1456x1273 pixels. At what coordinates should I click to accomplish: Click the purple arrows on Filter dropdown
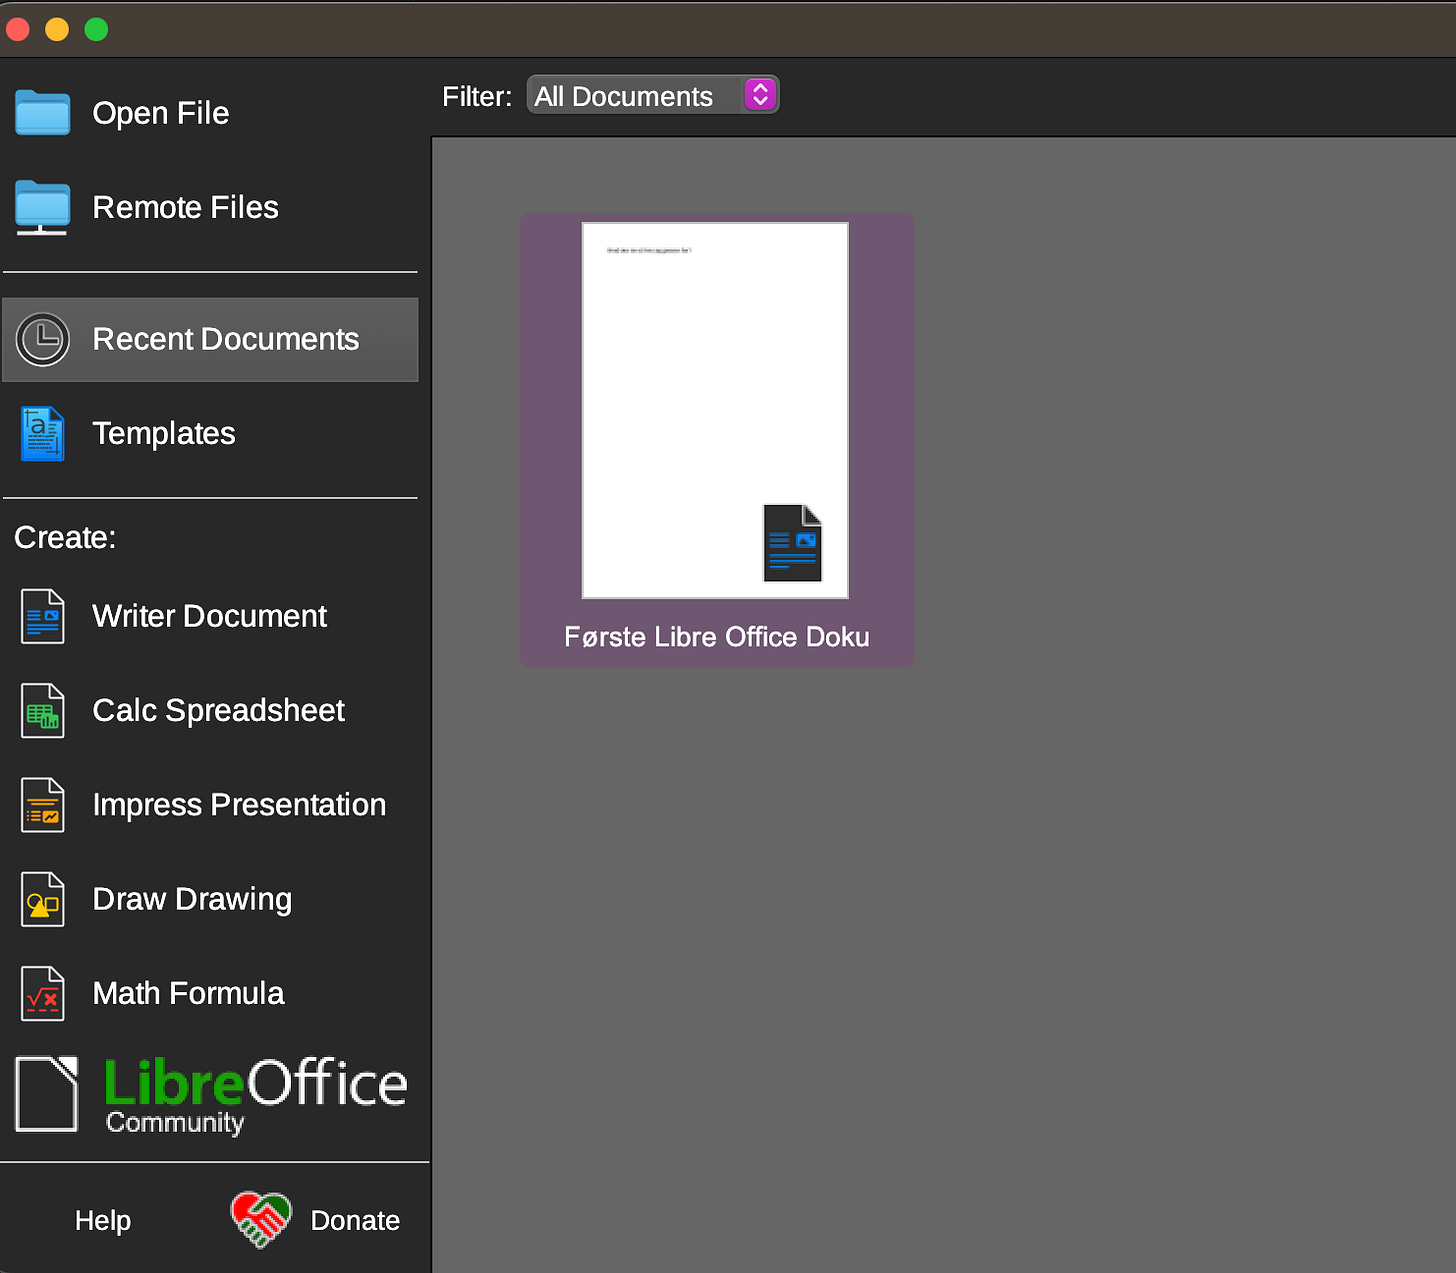(x=760, y=95)
